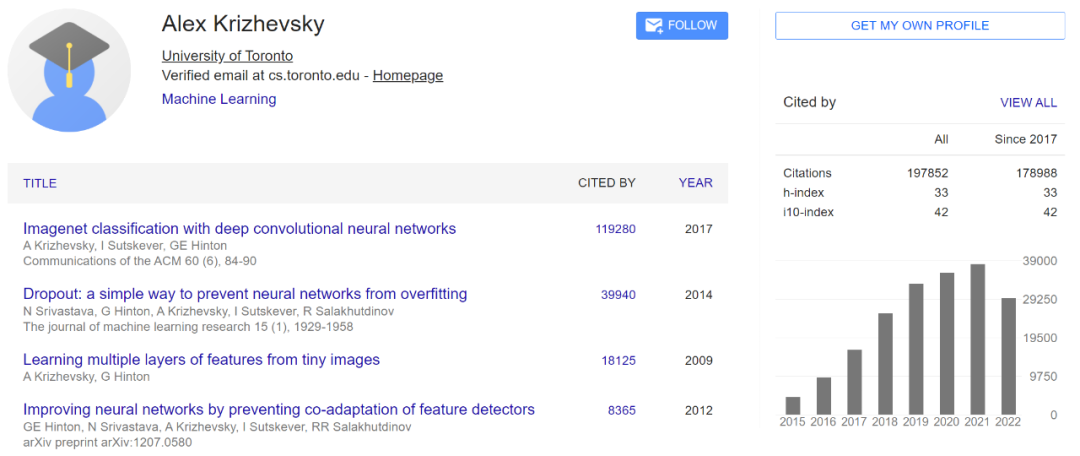Open the Dropout paper title
Viewport: 1080px width, 456px height.
pyautogui.click(x=245, y=294)
